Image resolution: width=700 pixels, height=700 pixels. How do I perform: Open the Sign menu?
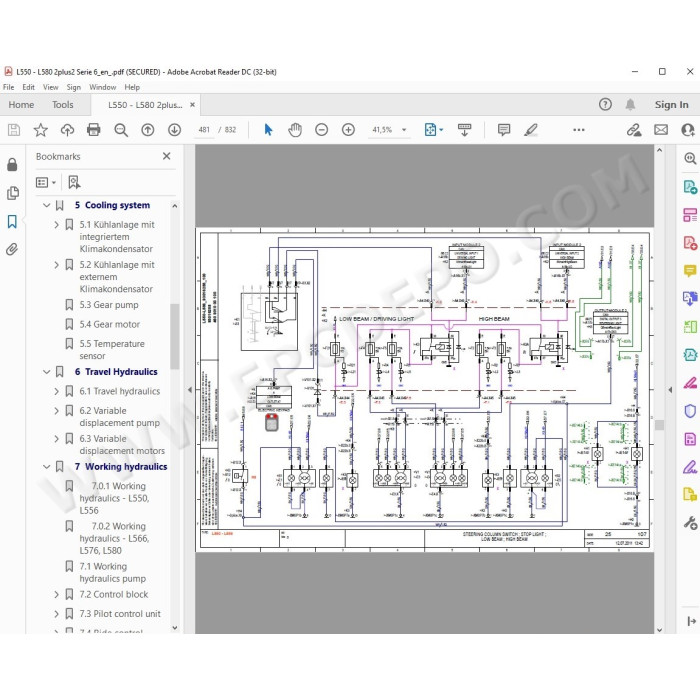coord(74,87)
